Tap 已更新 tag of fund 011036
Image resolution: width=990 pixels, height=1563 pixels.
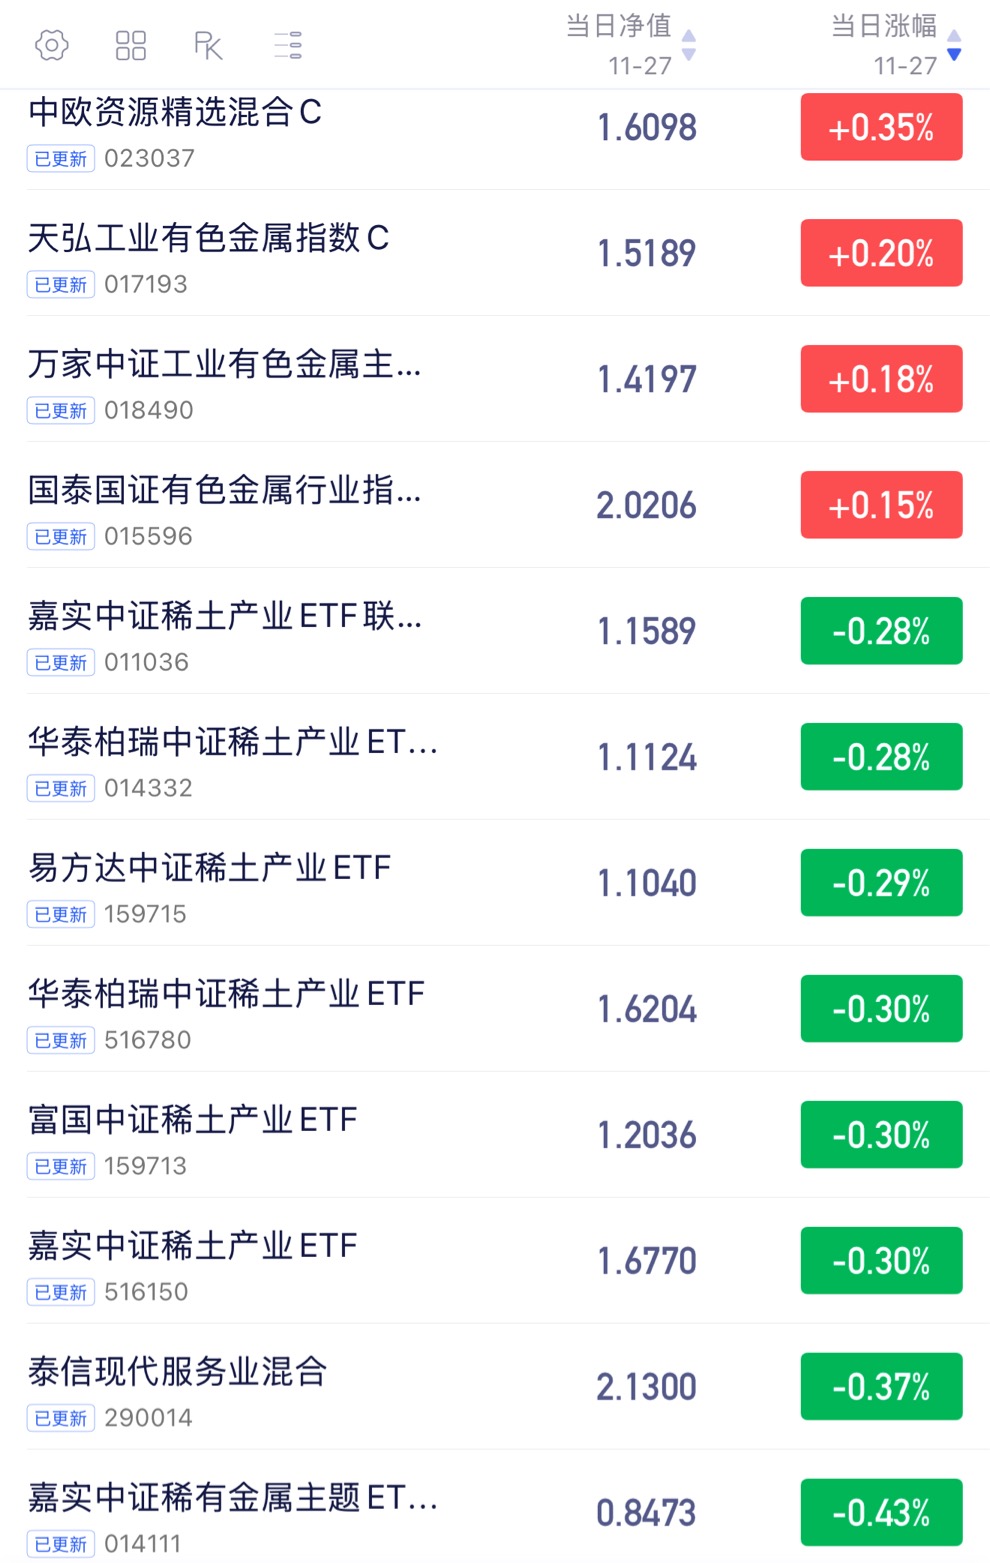pos(61,663)
